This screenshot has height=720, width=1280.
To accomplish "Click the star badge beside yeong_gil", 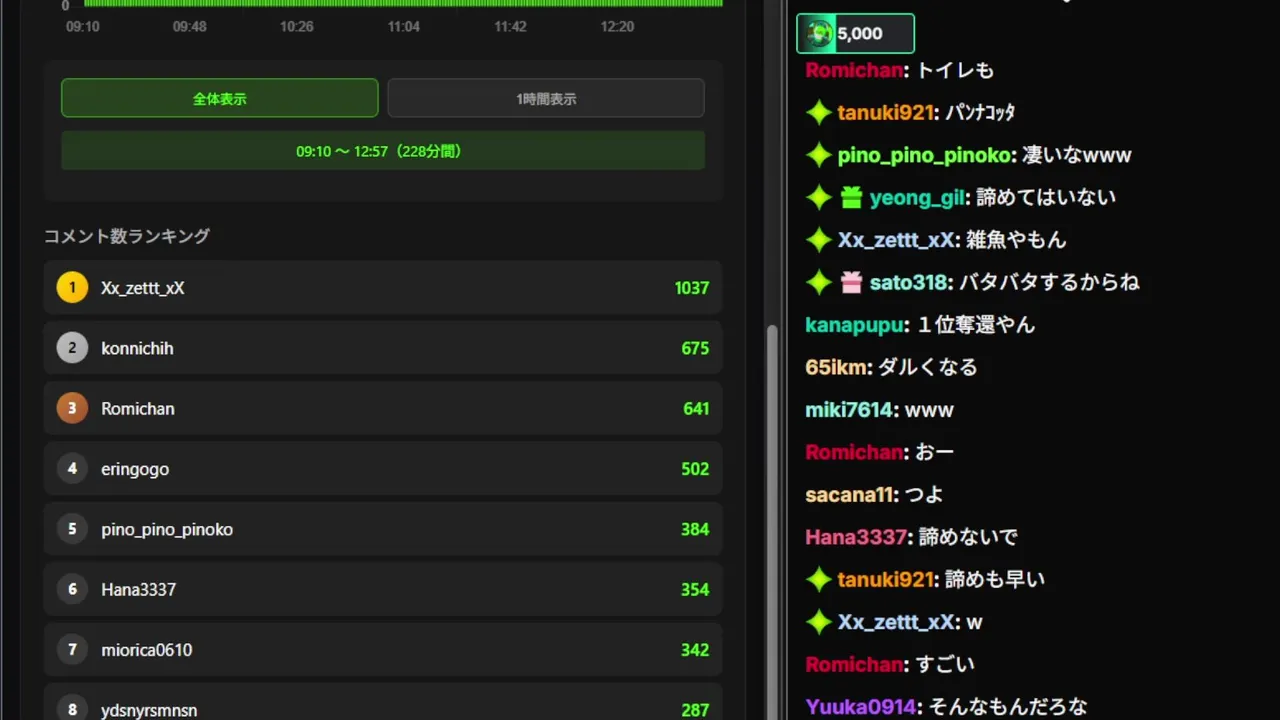I will click(x=819, y=198).
